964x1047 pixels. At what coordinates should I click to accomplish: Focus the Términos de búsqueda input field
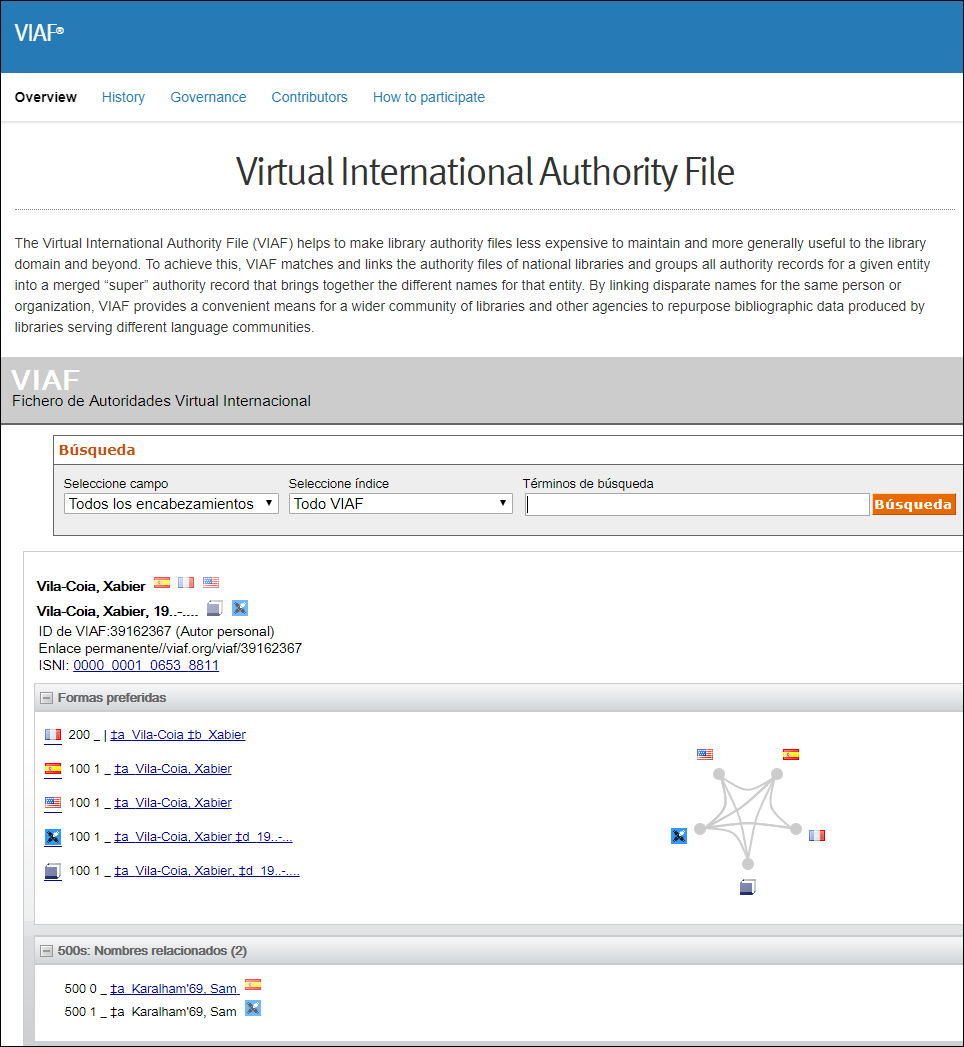pos(697,504)
